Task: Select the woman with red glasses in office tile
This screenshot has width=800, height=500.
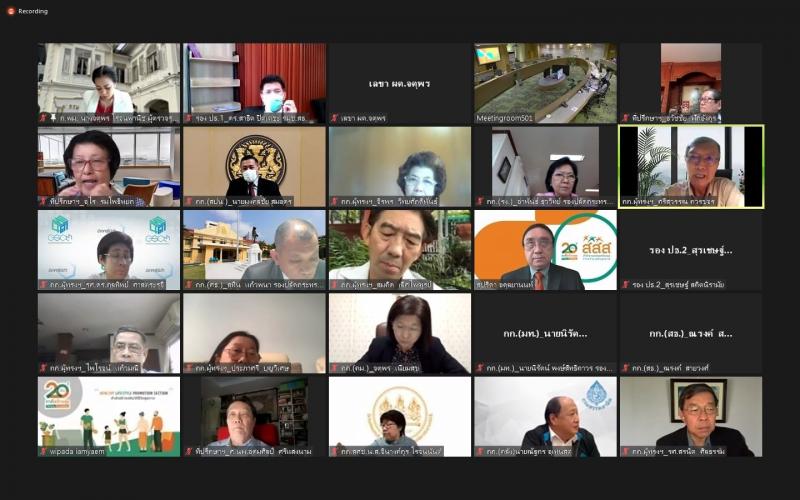Action: click(109, 167)
